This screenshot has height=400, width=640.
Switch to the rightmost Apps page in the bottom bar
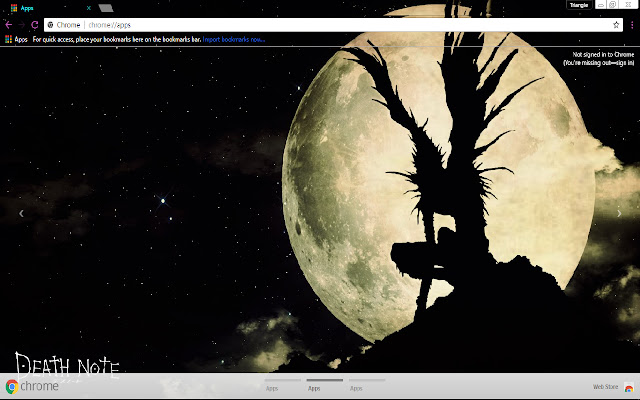(356, 386)
